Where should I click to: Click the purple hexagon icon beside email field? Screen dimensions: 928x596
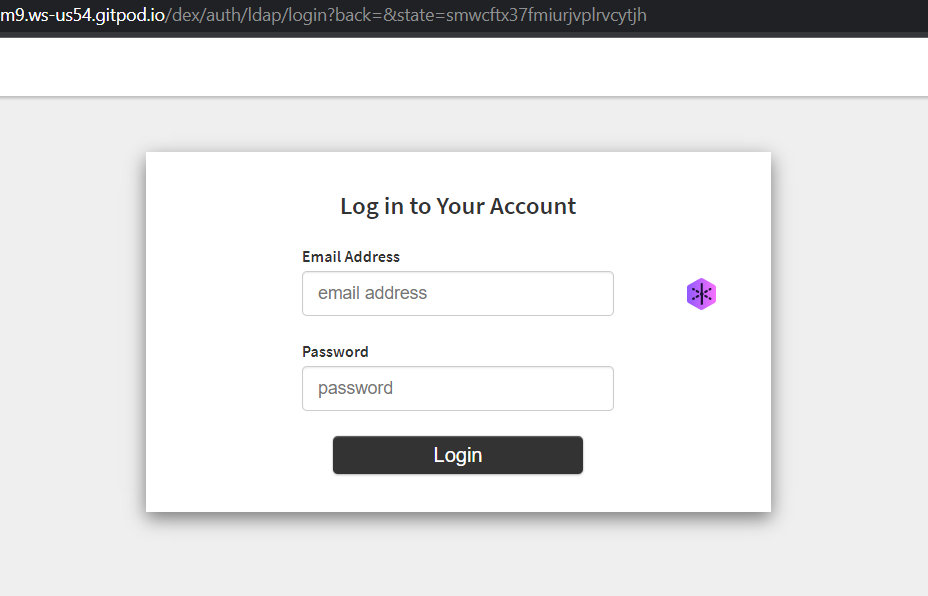pyautogui.click(x=701, y=294)
